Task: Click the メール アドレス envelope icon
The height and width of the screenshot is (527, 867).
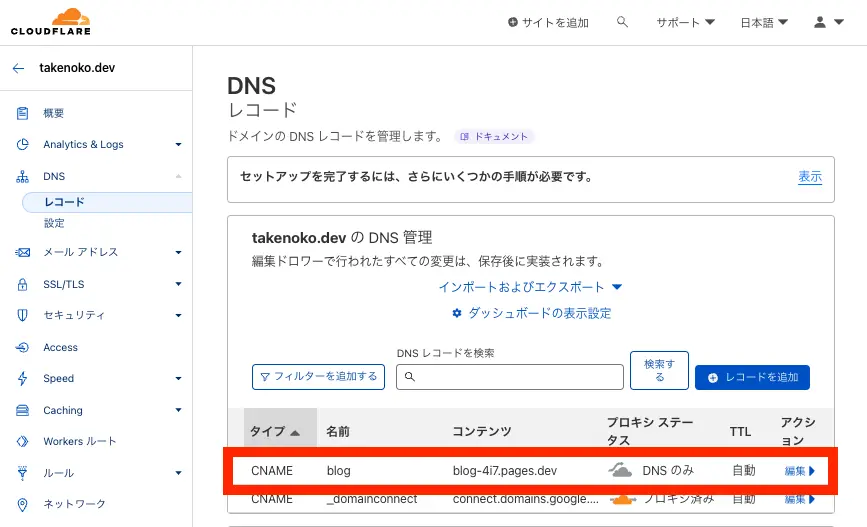Action: pyautogui.click(x=22, y=252)
